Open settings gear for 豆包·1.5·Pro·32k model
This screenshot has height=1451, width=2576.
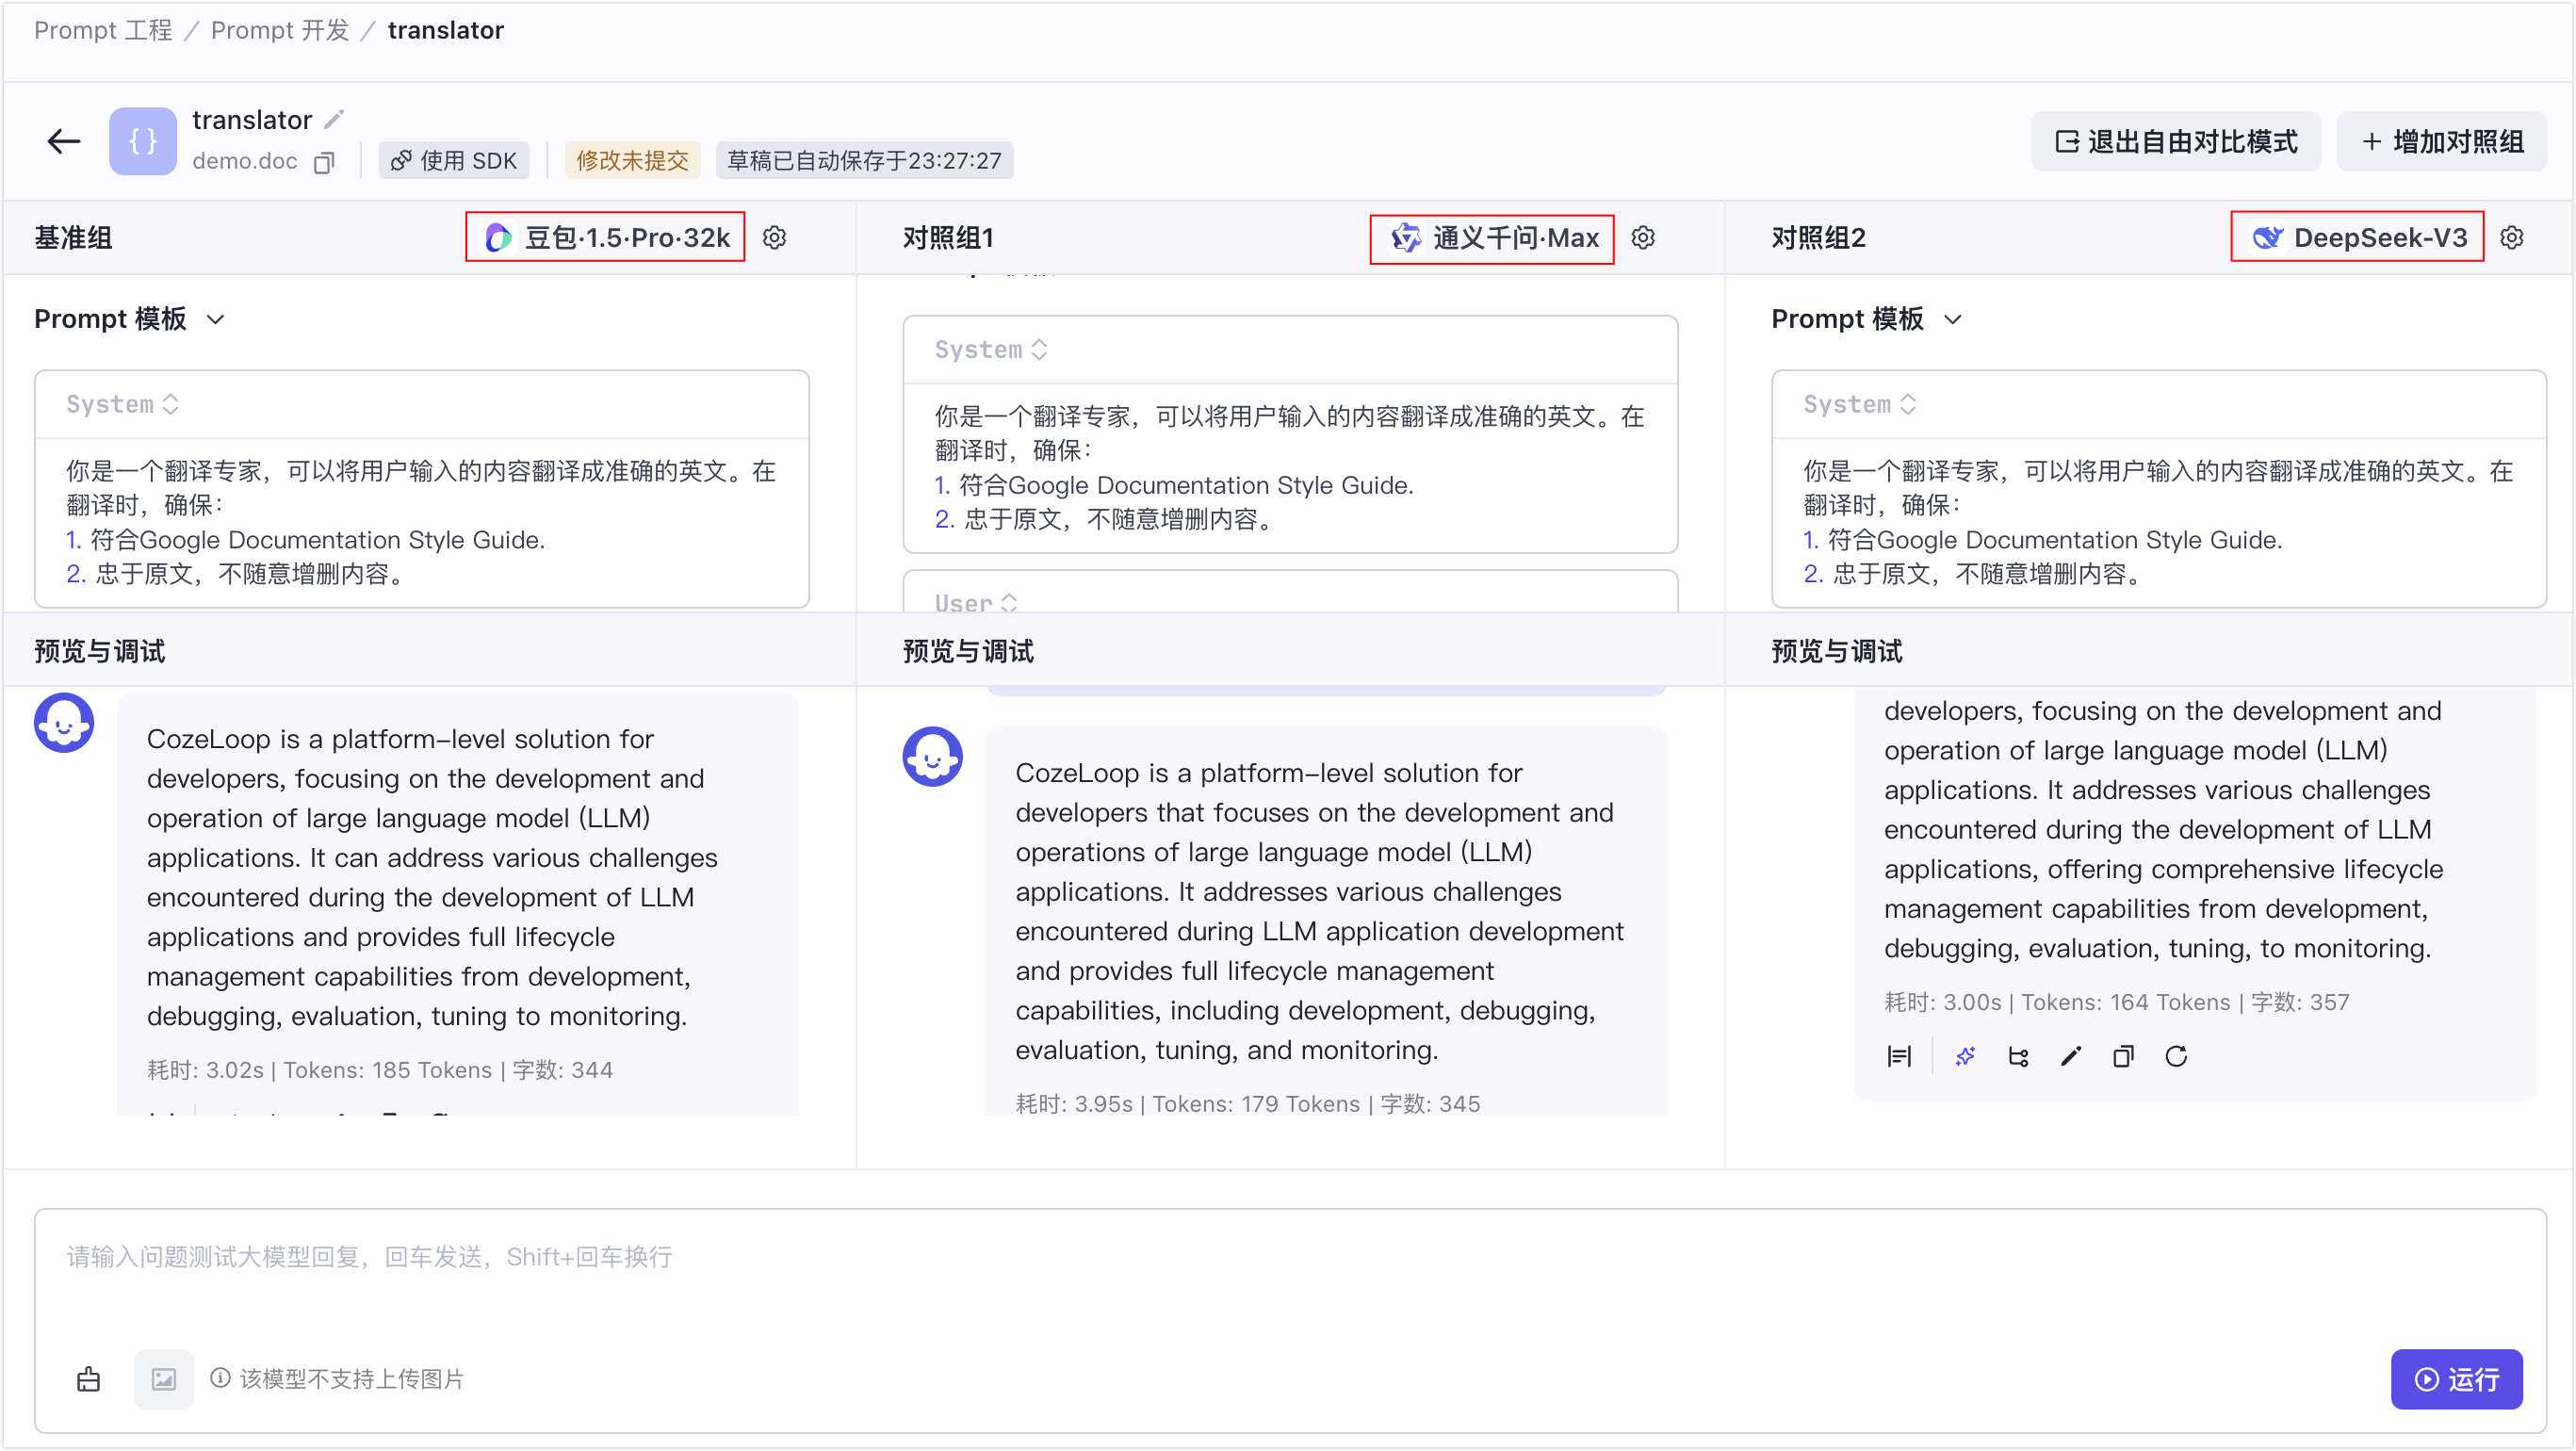point(774,237)
